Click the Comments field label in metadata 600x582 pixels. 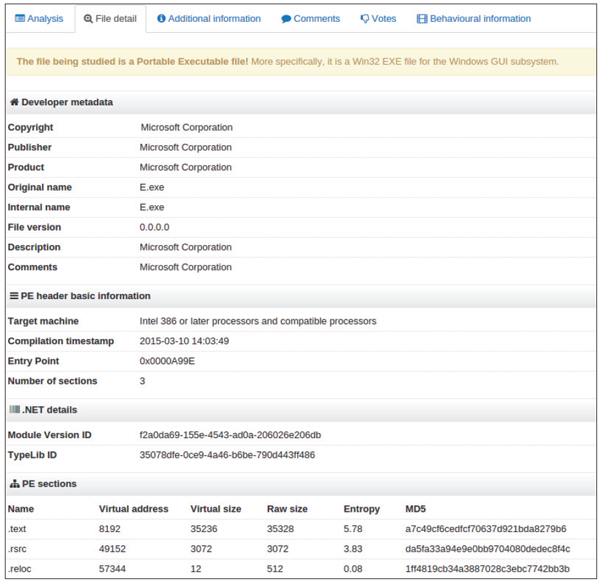[x=33, y=267]
